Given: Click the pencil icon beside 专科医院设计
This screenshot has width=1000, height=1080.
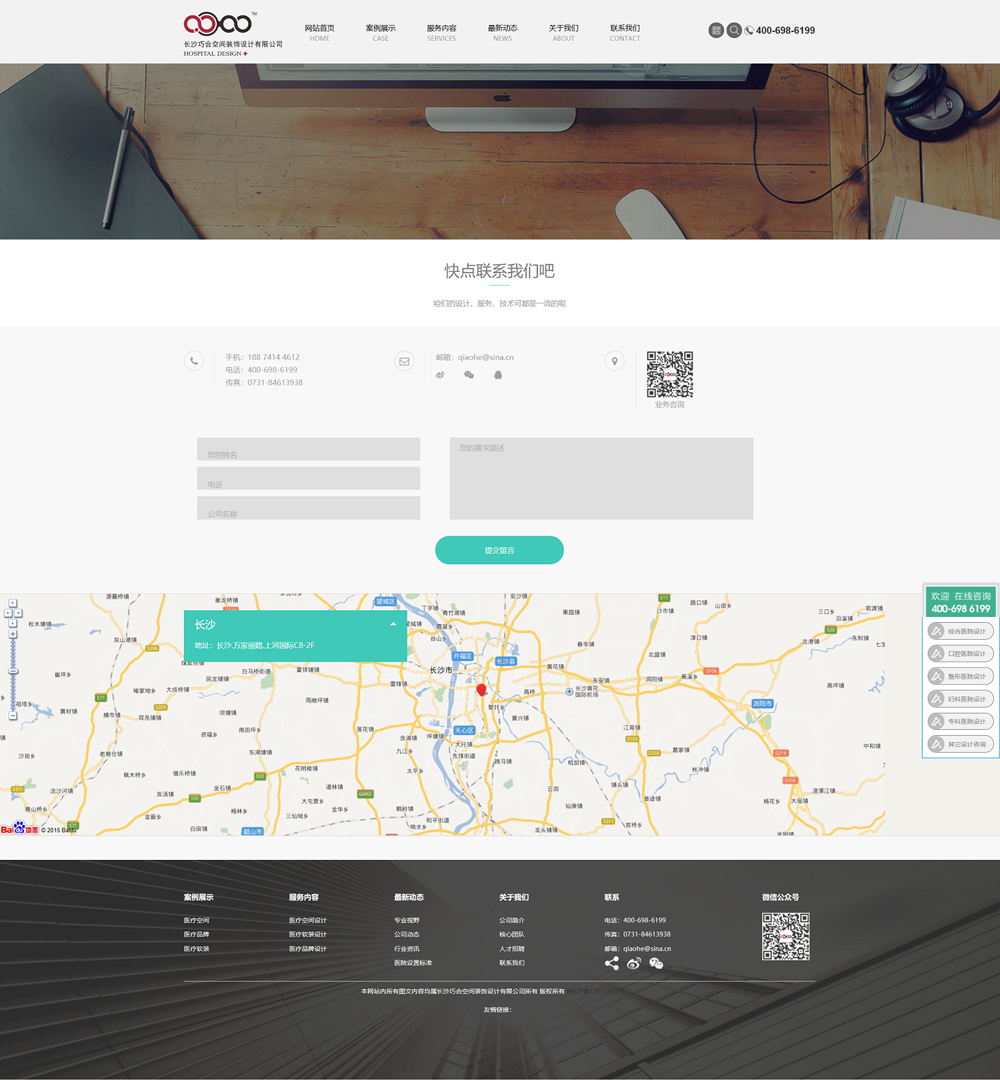Looking at the screenshot, I should tap(936, 721).
